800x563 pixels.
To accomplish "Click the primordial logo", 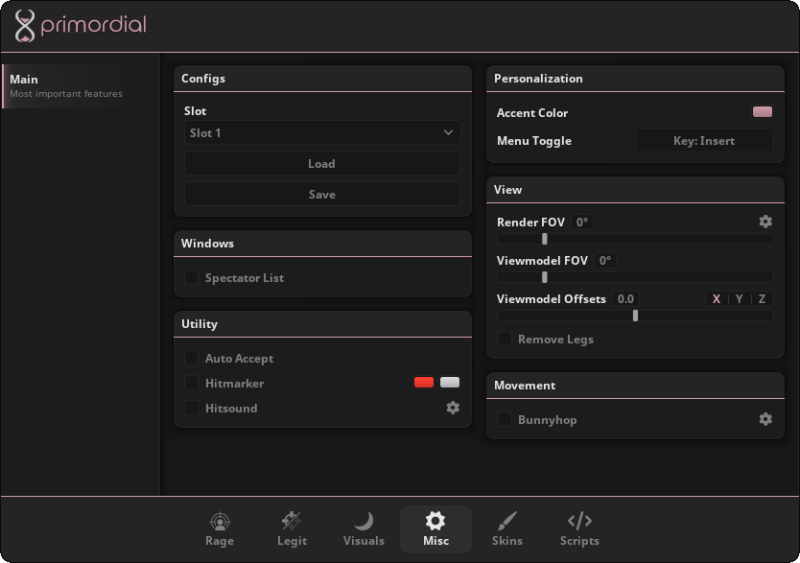I will click(x=81, y=26).
